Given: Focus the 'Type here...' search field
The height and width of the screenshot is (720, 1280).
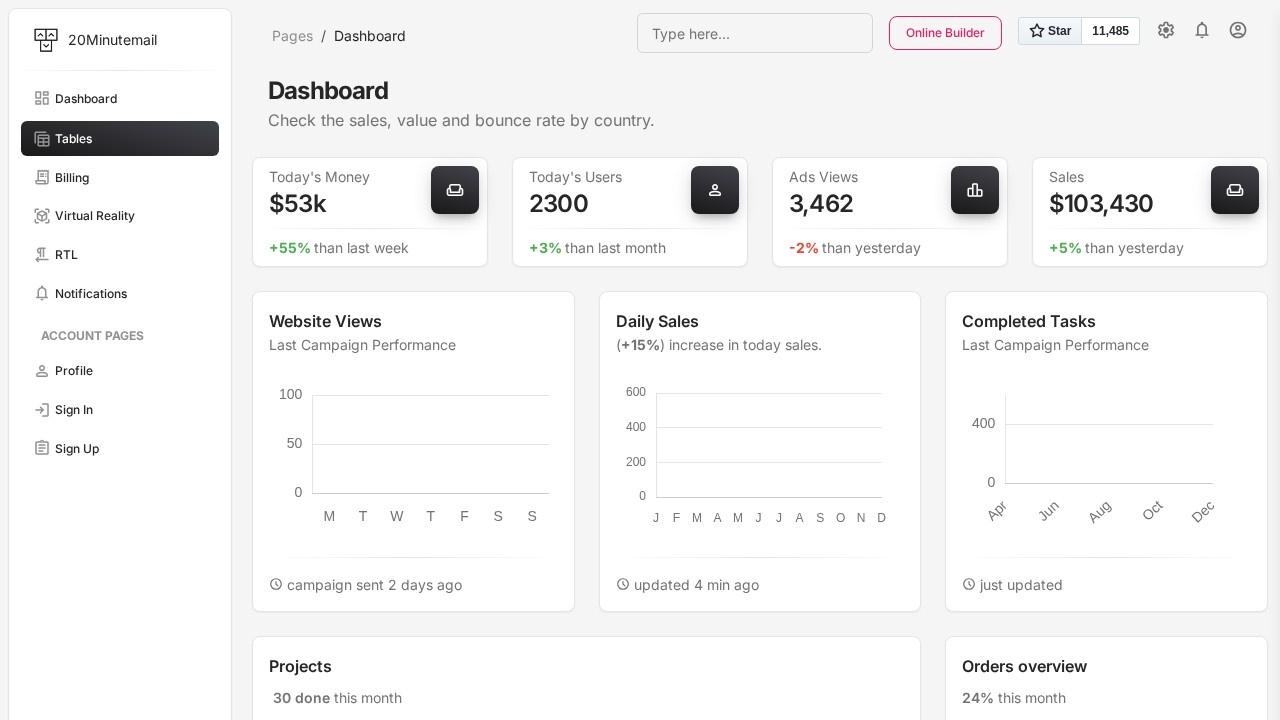Looking at the screenshot, I should click(755, 33).
